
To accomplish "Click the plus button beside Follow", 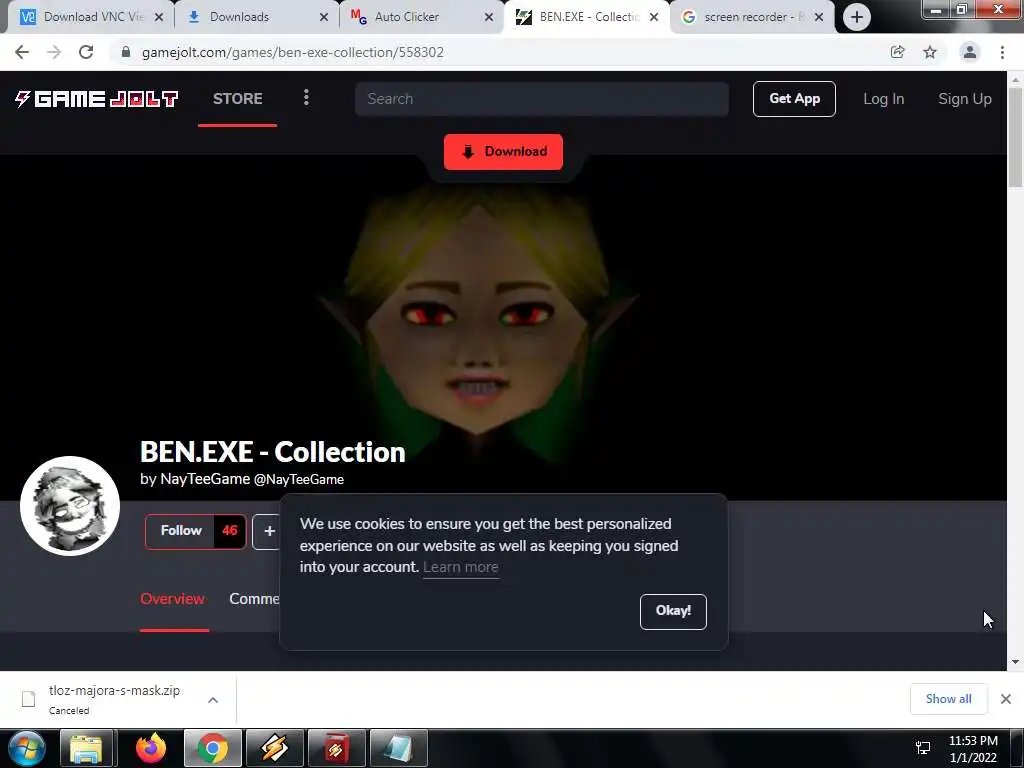I will [267, 531].
